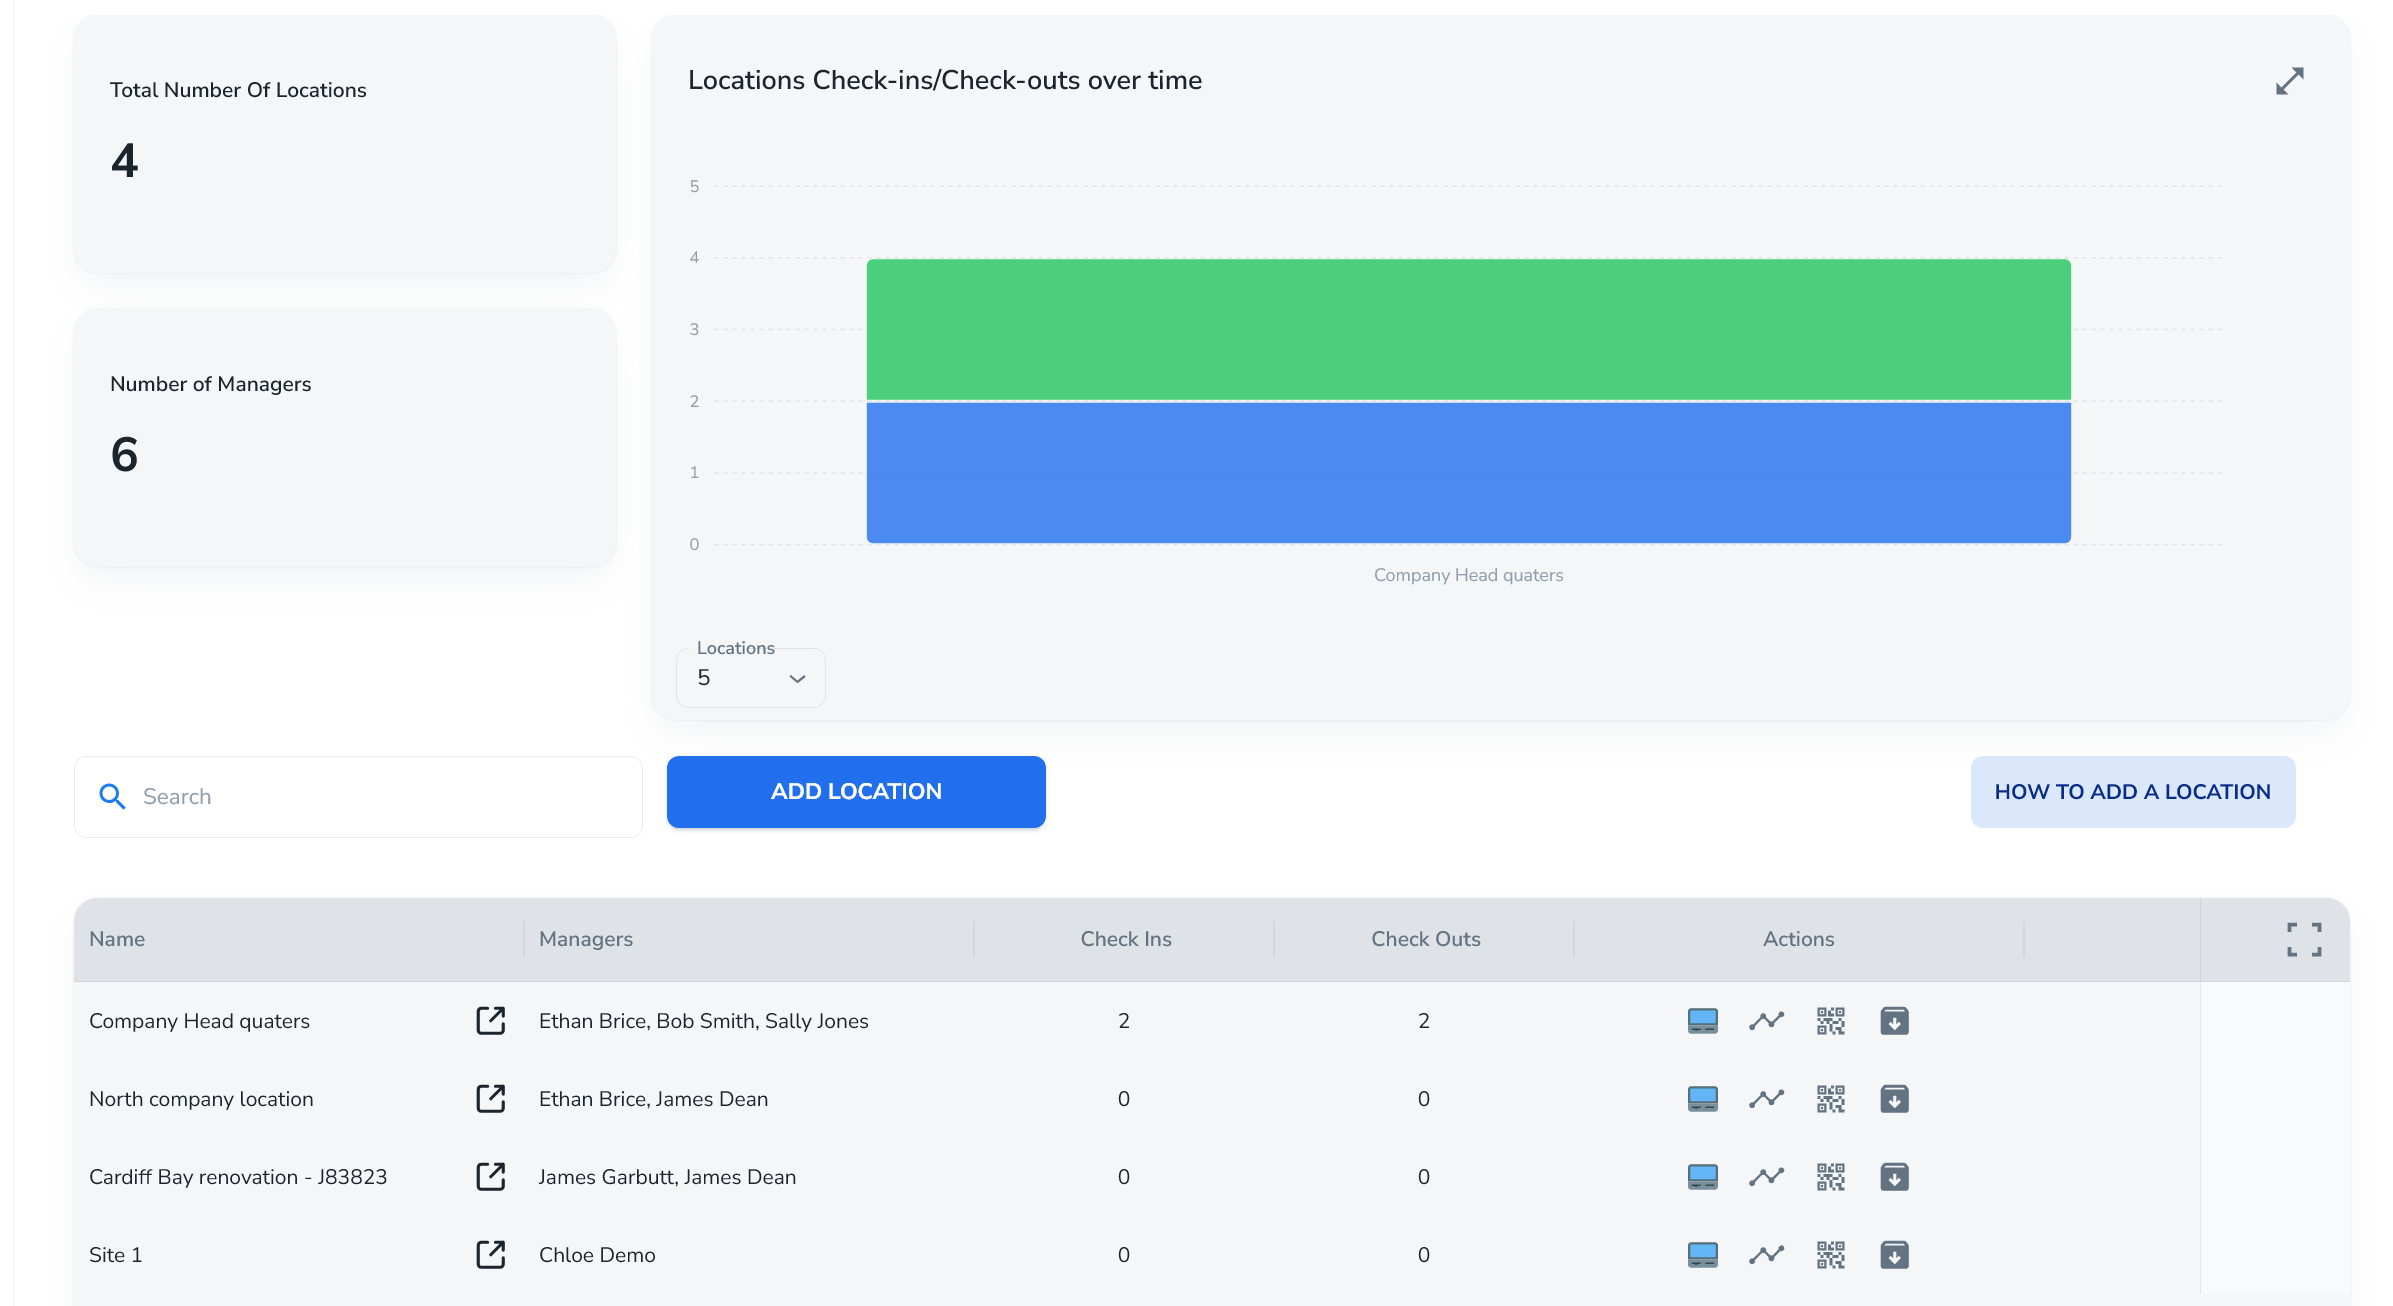
Task: Click the Check Ins column header
Action: pyautogui.click(x=1125, y=939)
